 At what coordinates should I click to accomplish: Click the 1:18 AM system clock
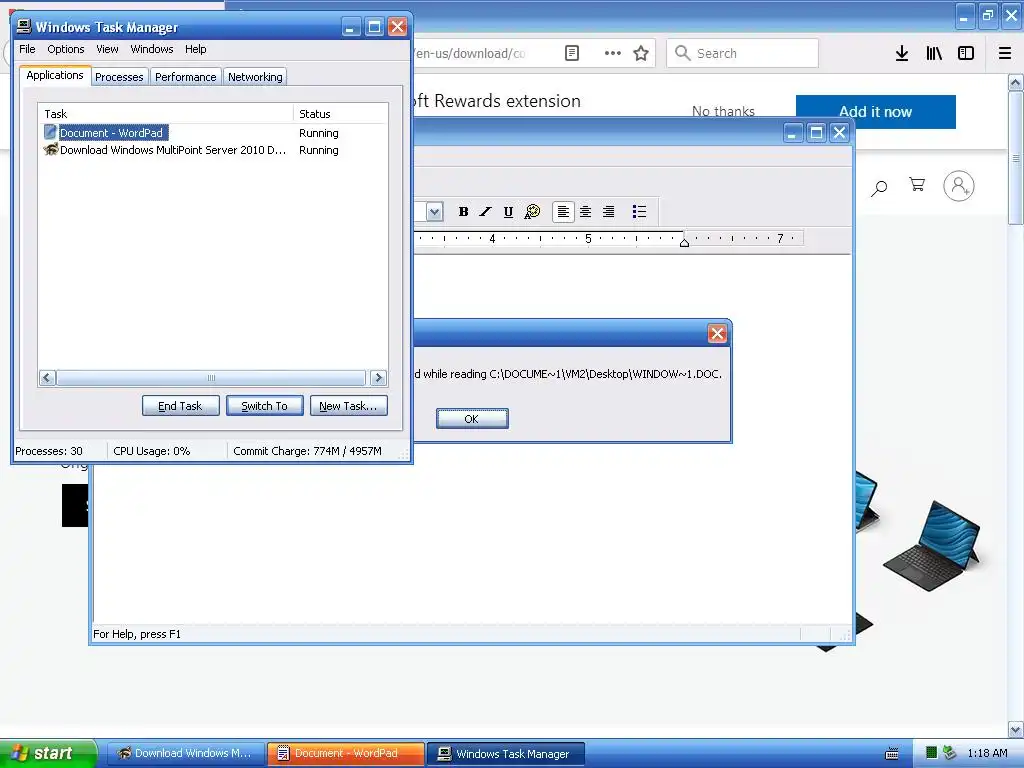click(x=987, y=753)
